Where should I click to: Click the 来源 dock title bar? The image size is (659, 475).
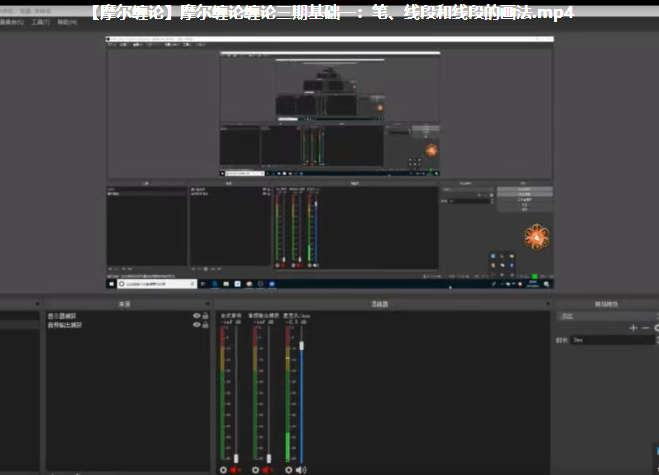[x=128, y=303]
